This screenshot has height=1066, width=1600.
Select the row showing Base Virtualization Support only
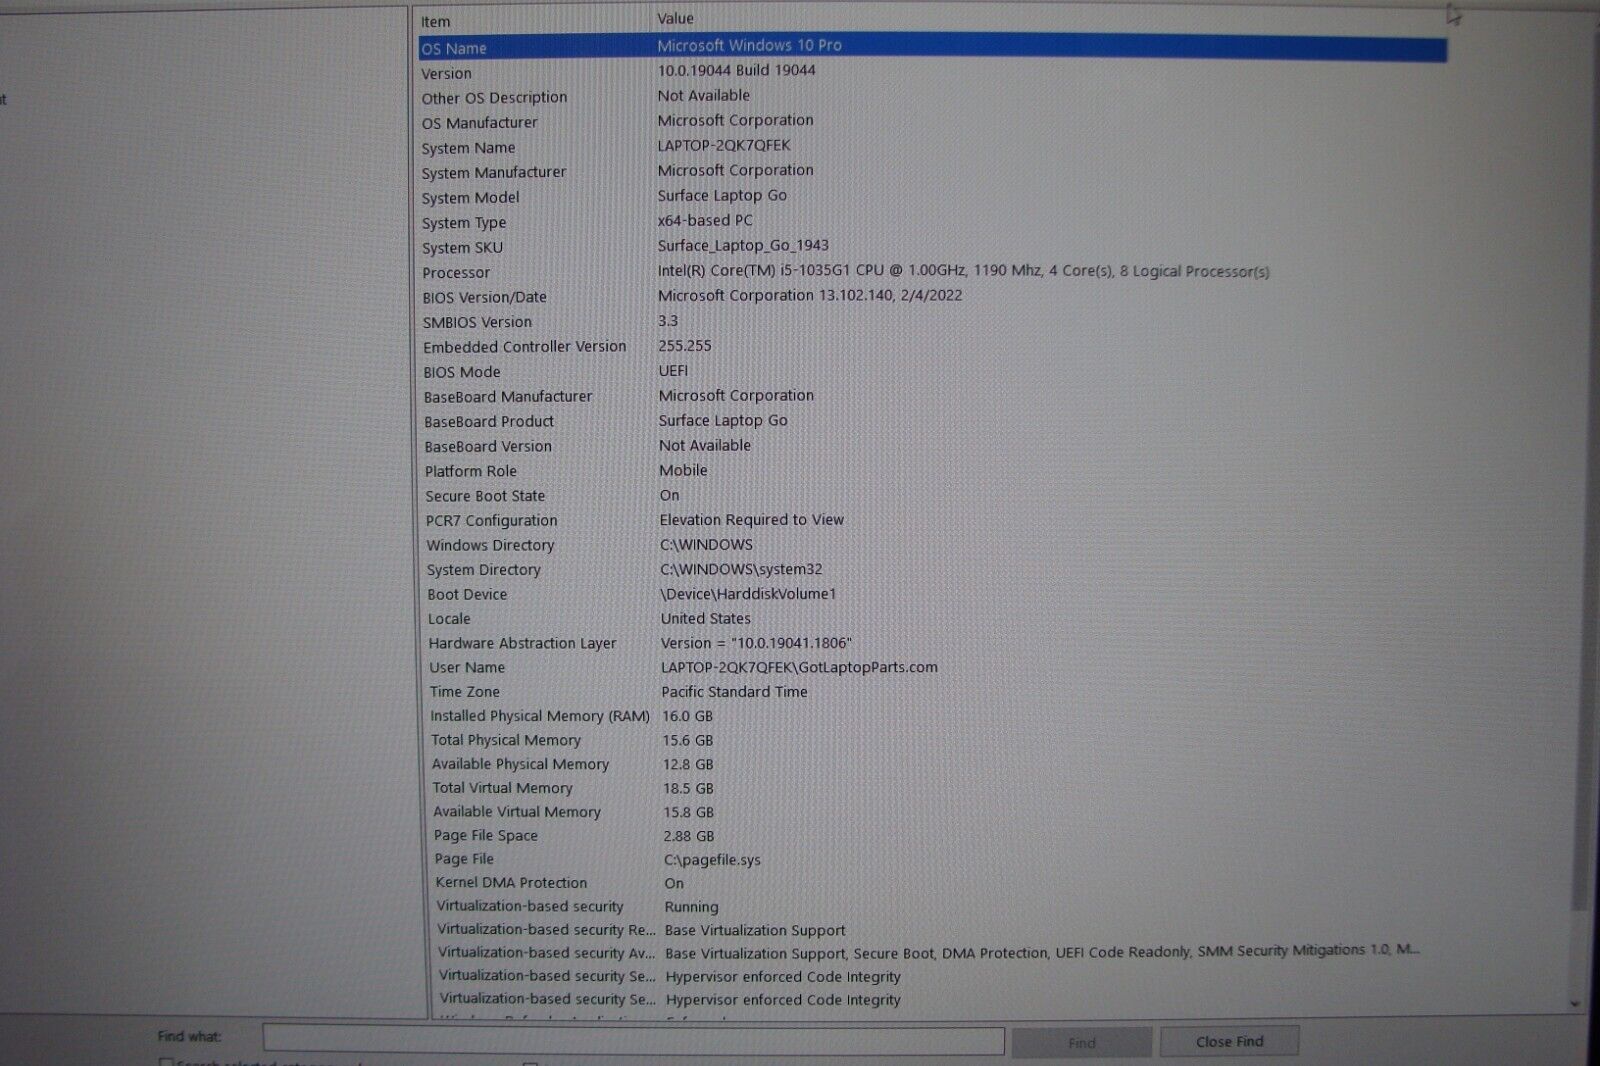(932, 930)
